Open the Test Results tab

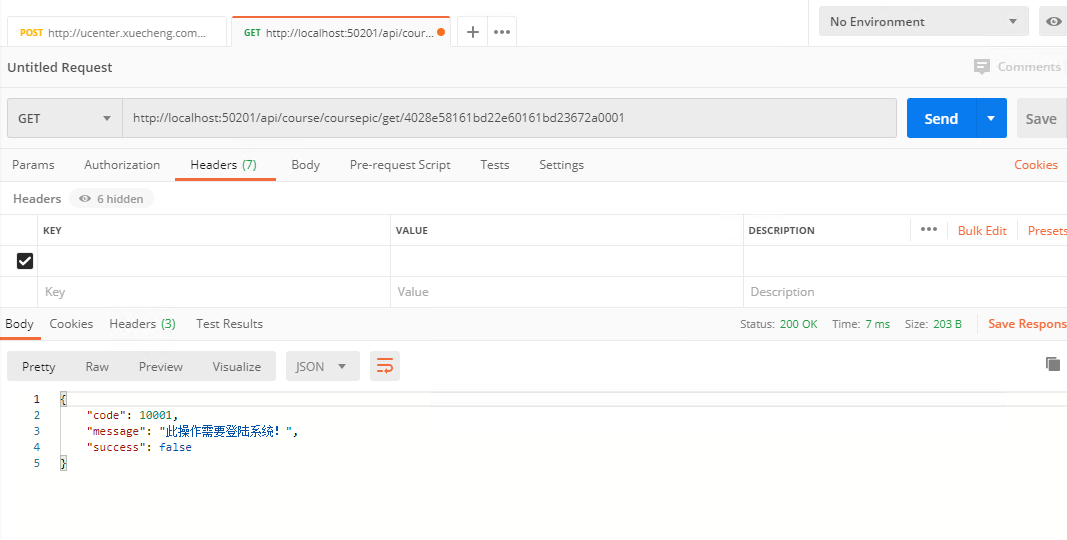click(229, 324)
